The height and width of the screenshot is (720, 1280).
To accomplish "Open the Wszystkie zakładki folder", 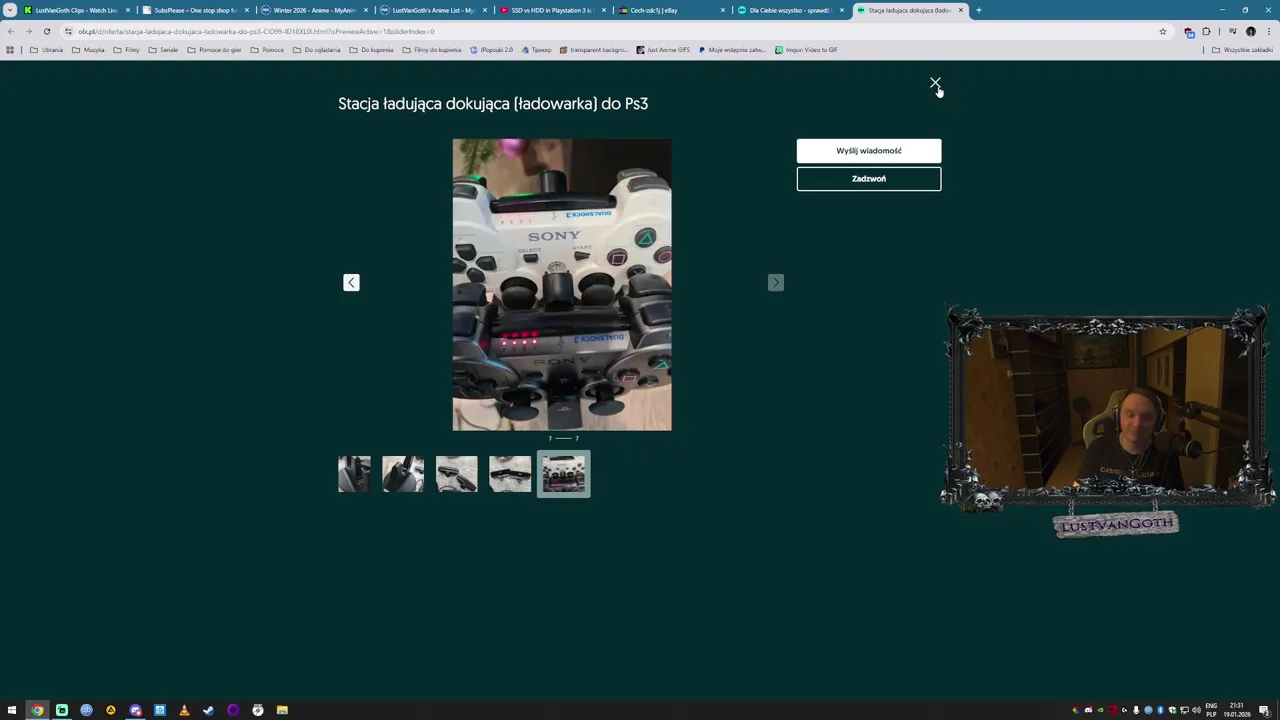I will coord(1242,50).
